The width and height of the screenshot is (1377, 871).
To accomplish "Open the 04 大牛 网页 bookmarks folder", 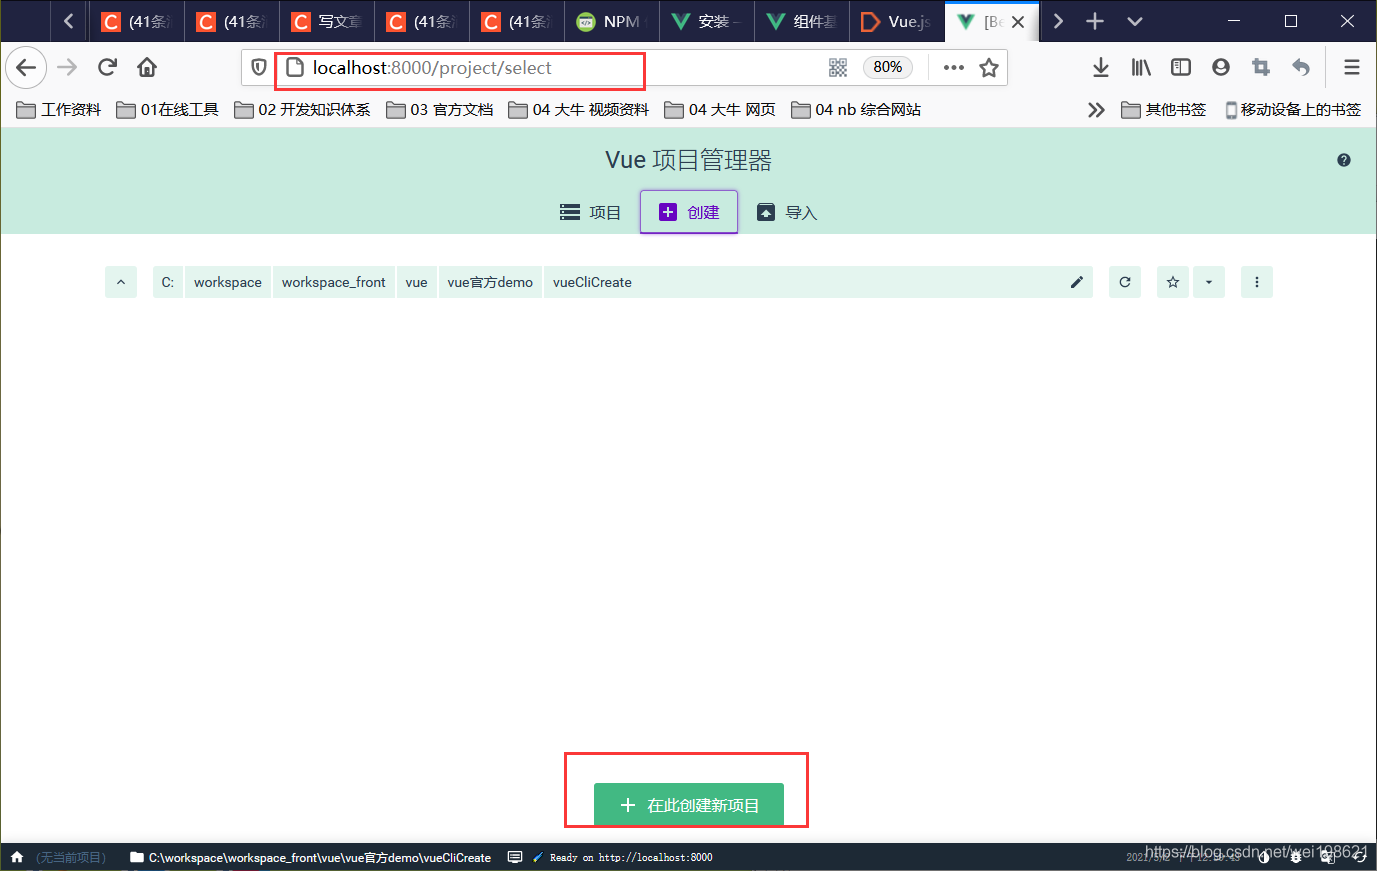I will pos(720,110).
